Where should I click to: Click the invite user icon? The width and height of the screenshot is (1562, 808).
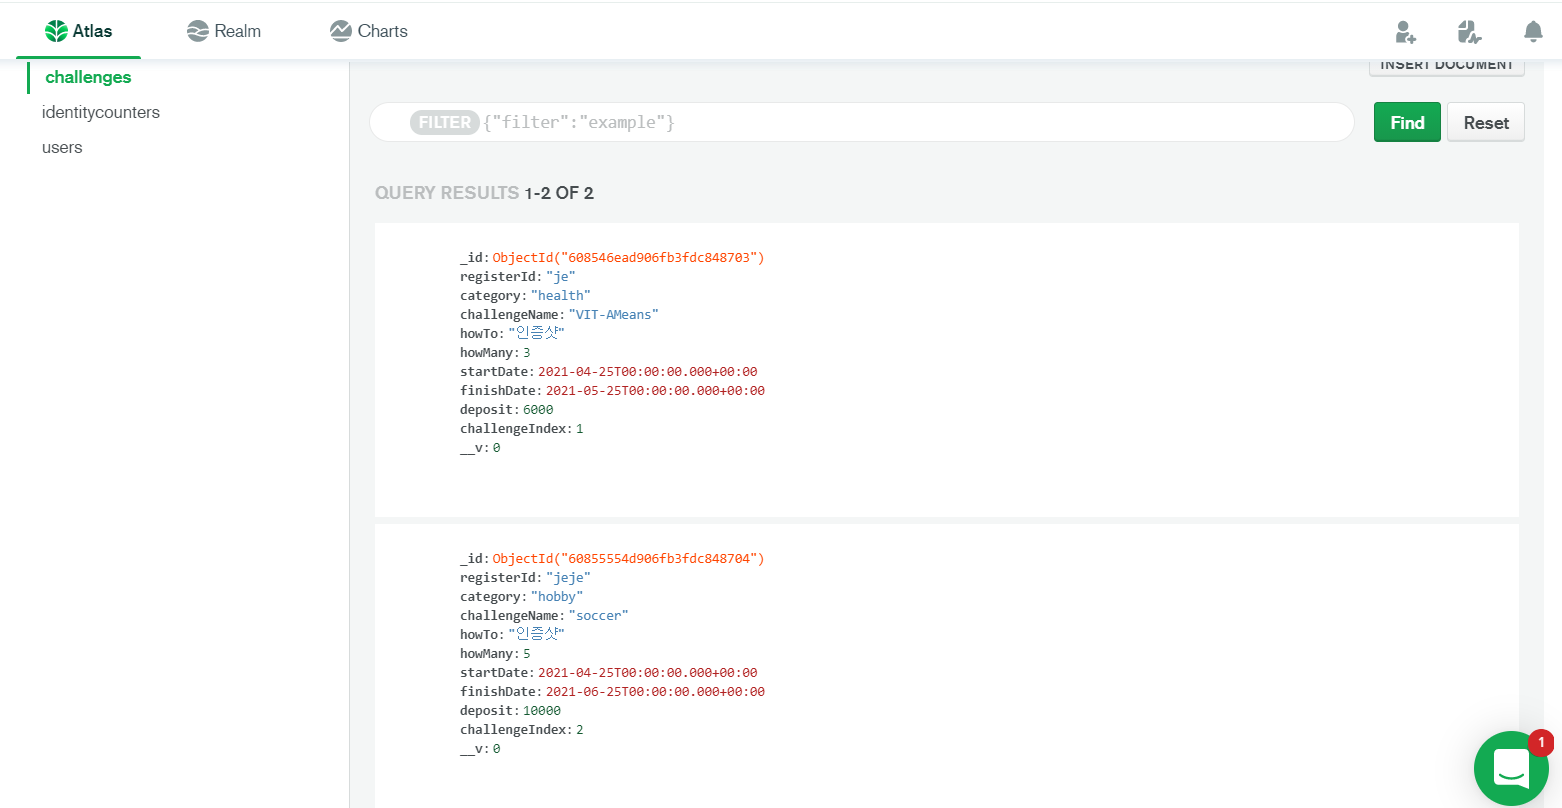1406,32
